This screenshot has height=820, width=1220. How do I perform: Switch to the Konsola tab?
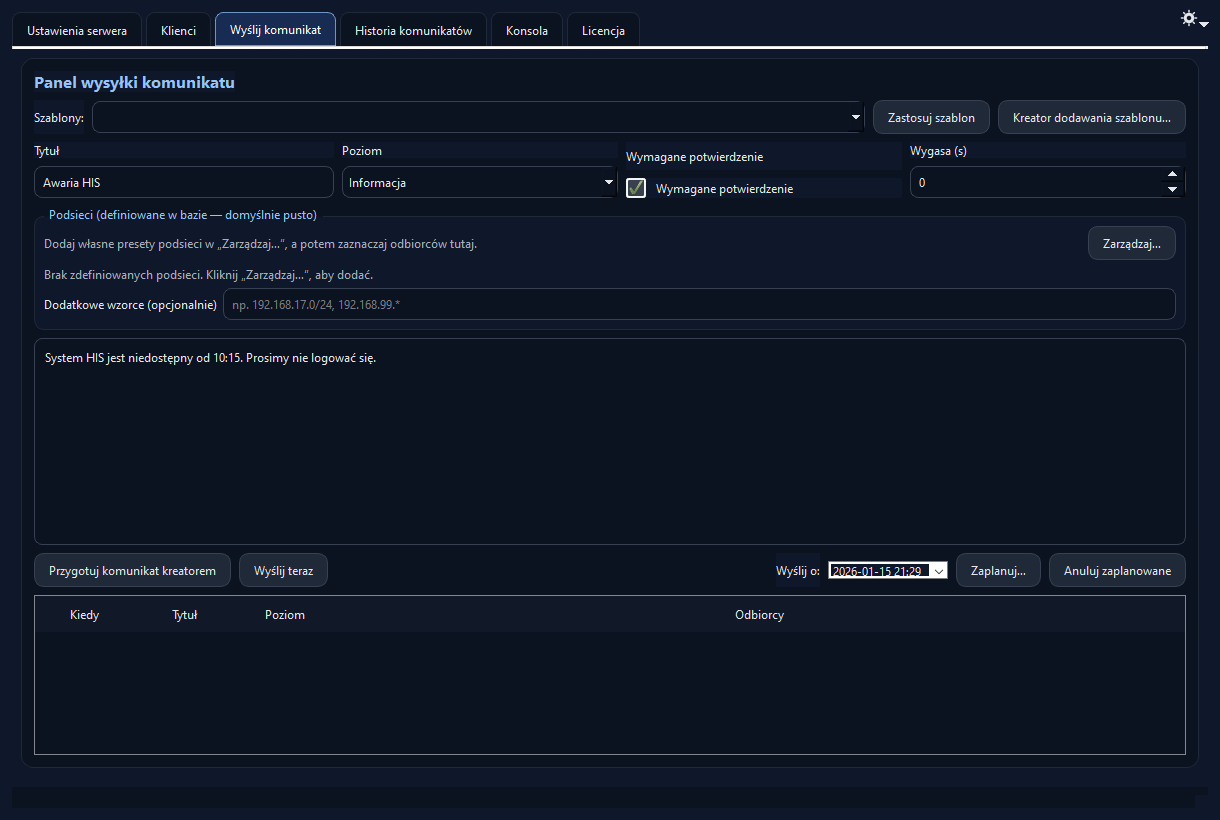point(526,30)
